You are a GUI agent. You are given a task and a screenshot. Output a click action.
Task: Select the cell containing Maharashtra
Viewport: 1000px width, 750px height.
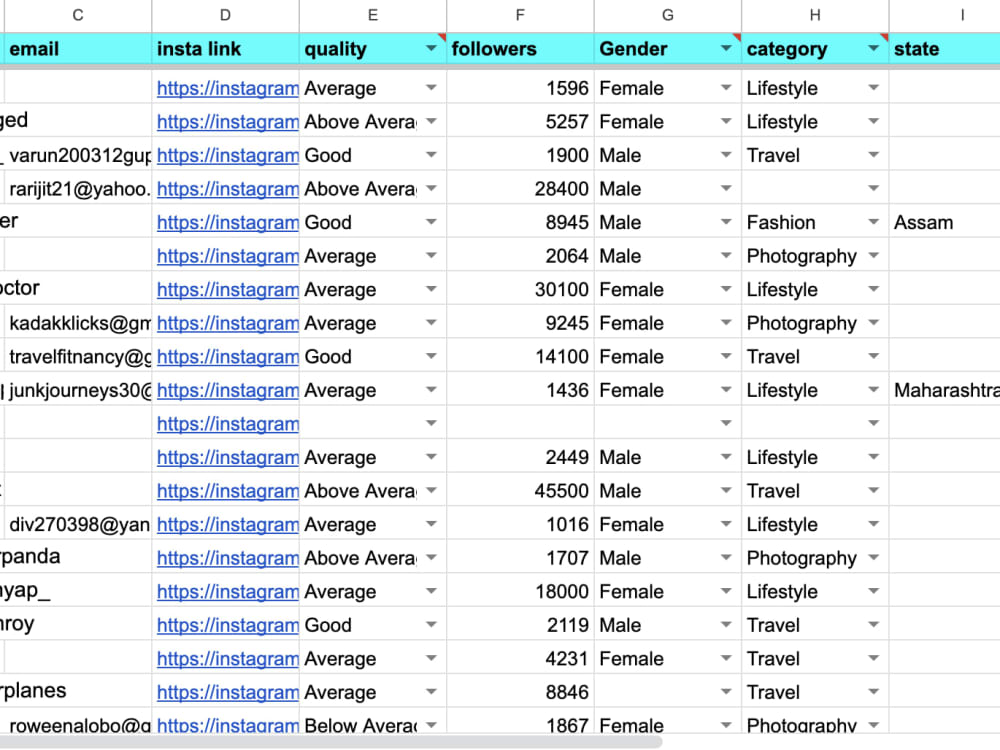945,390
